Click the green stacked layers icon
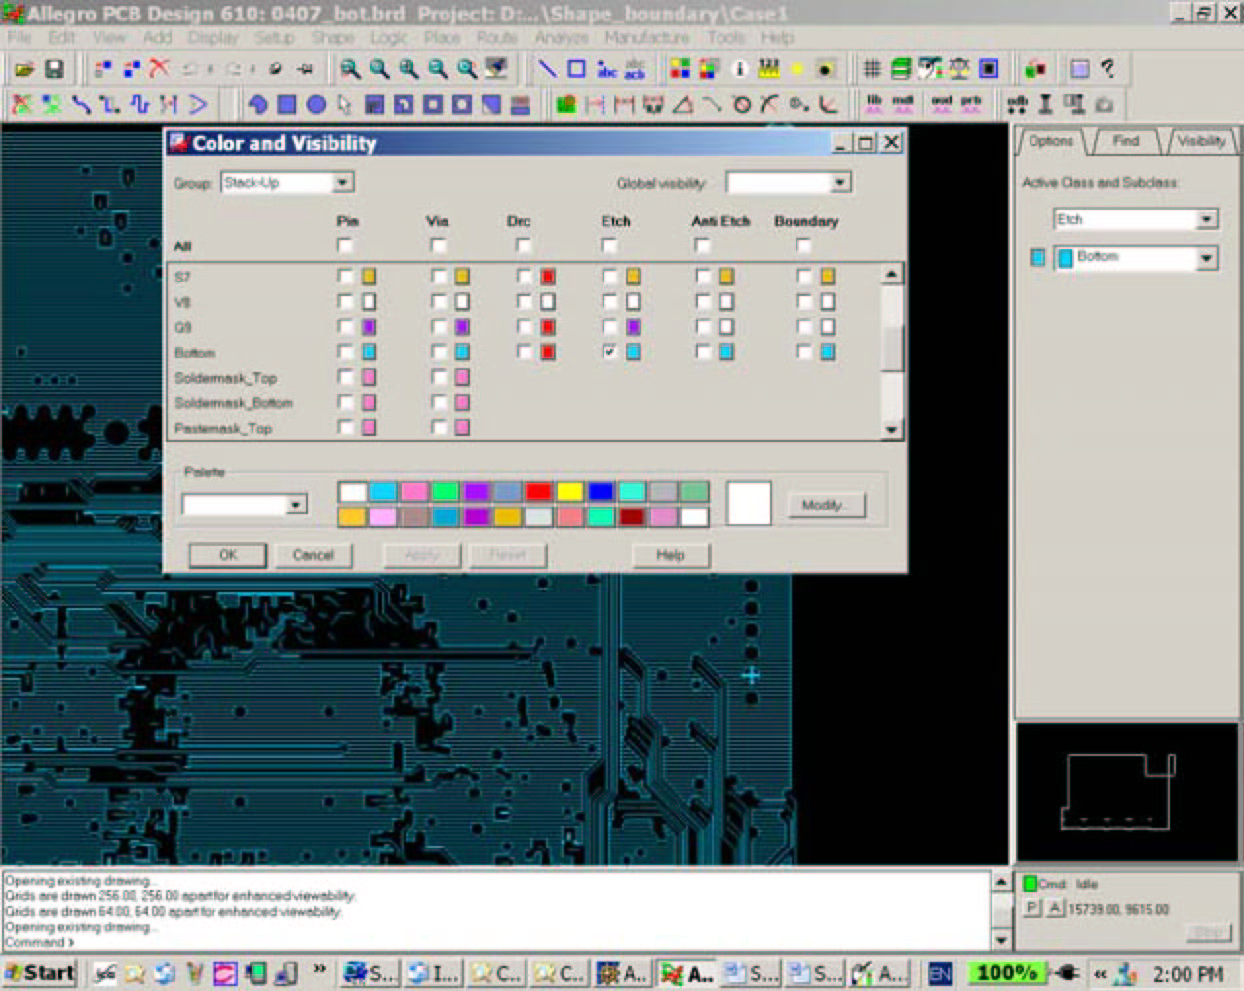 pos(901,69)
